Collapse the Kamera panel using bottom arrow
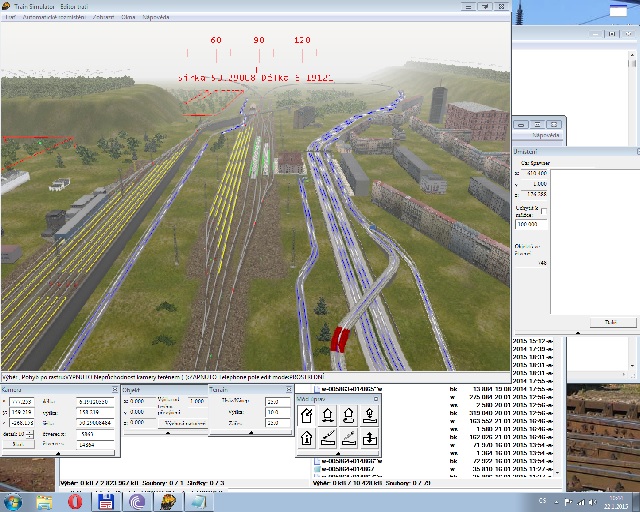This screenshot has height=512, width=640. 58,453
